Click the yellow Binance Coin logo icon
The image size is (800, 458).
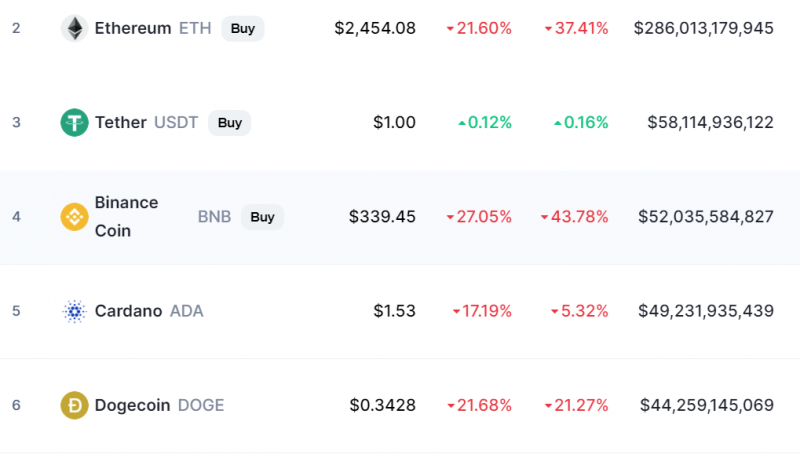click(74, 217)
